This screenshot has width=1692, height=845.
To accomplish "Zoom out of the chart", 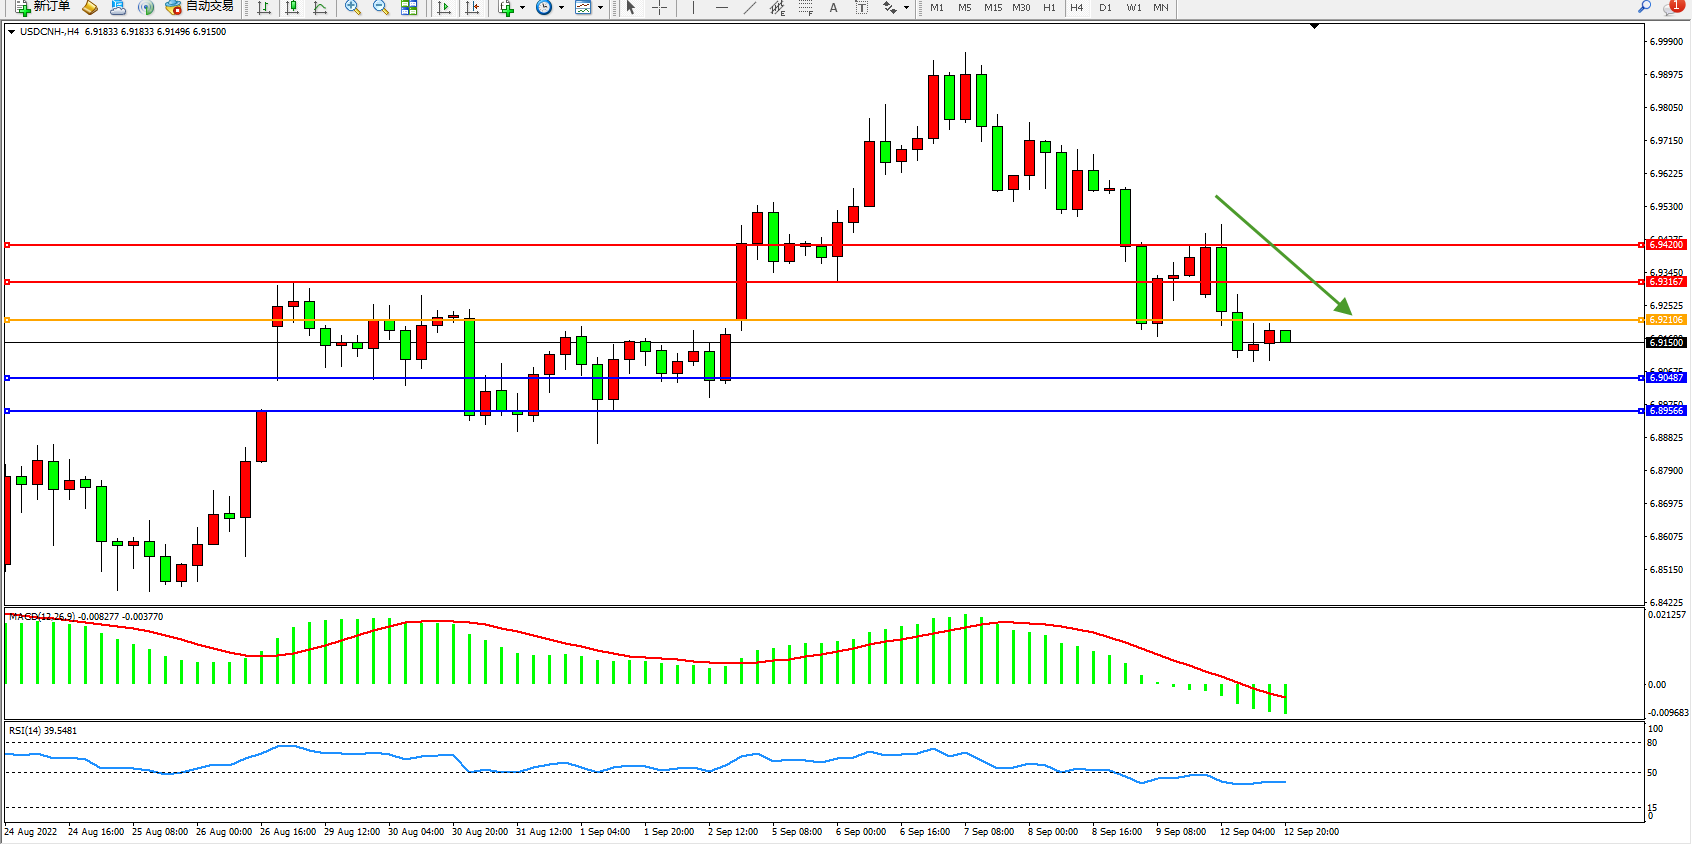I will [x=381, y=7].
